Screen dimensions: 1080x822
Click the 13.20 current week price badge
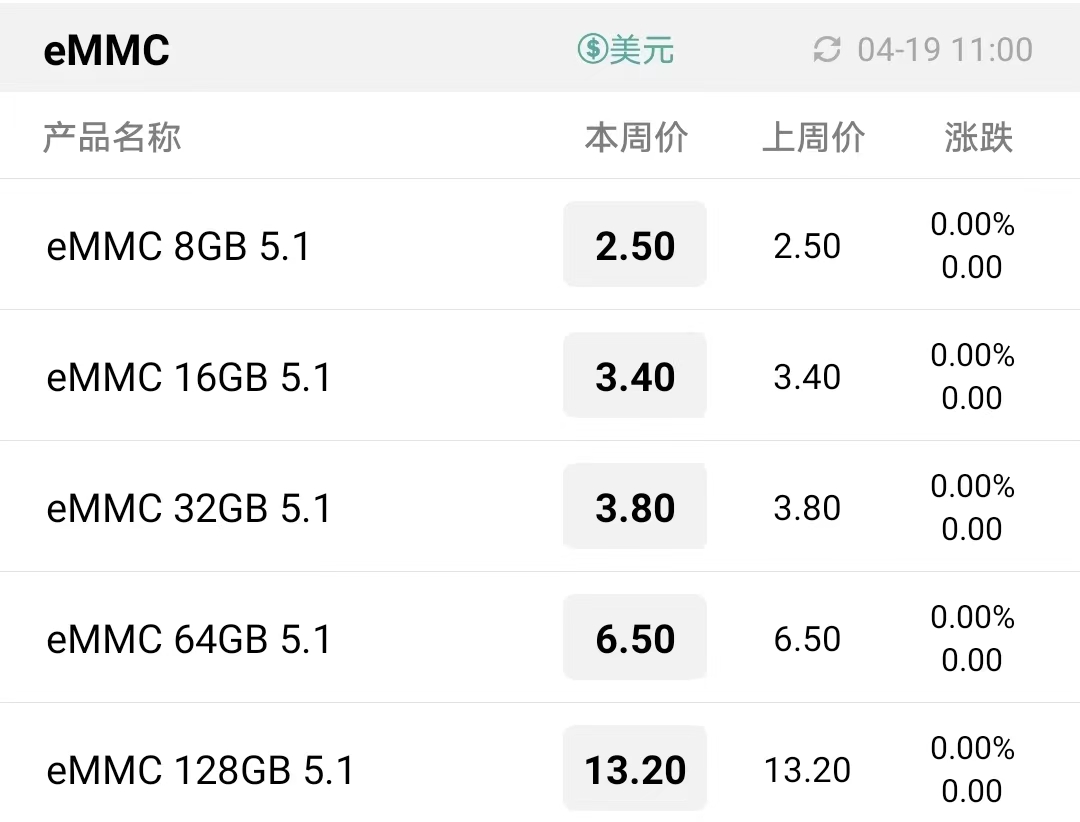tap(635, 768)
